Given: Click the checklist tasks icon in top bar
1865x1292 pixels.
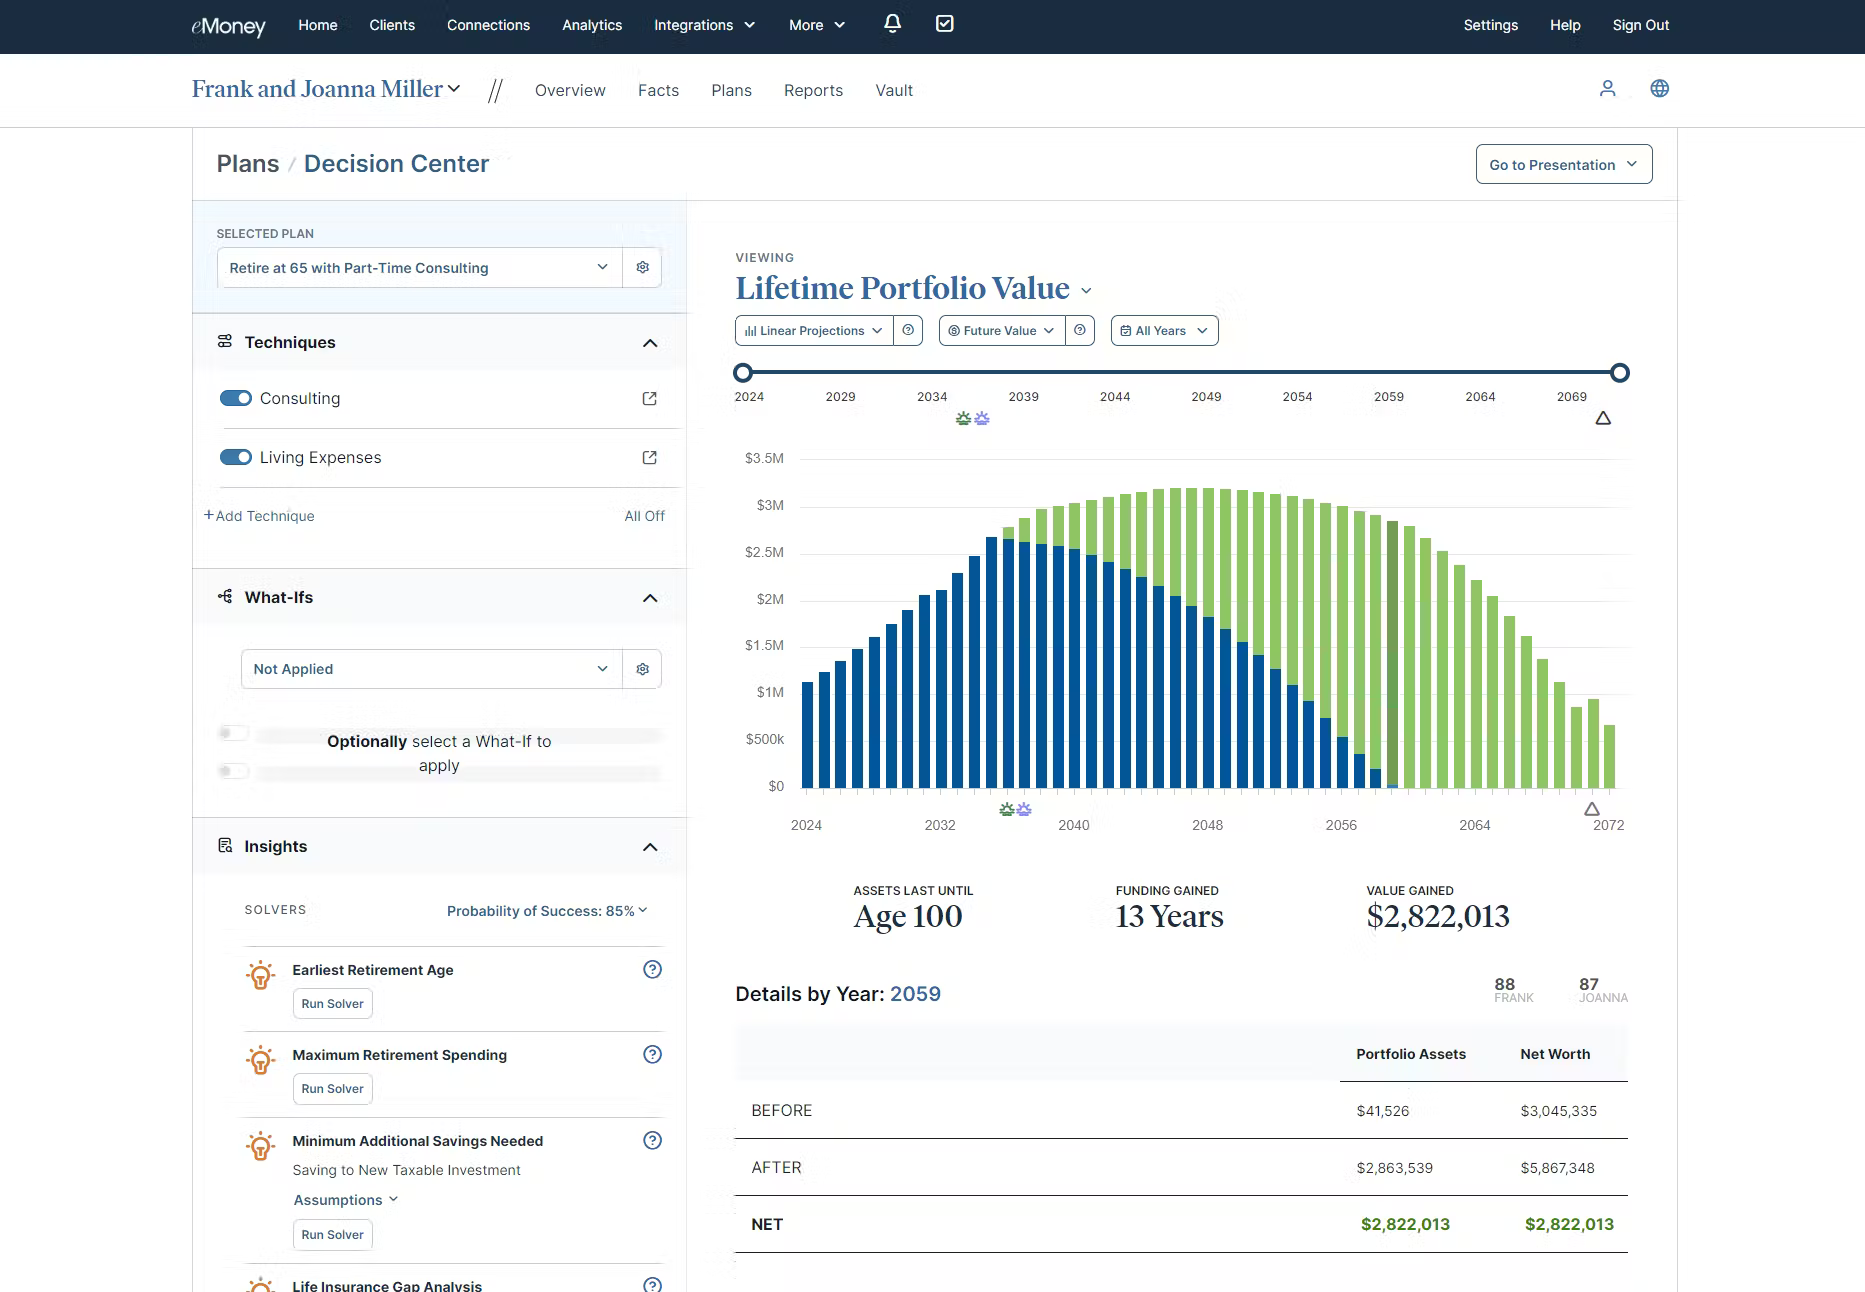Looking at the screenshot, I should (944, 23).
